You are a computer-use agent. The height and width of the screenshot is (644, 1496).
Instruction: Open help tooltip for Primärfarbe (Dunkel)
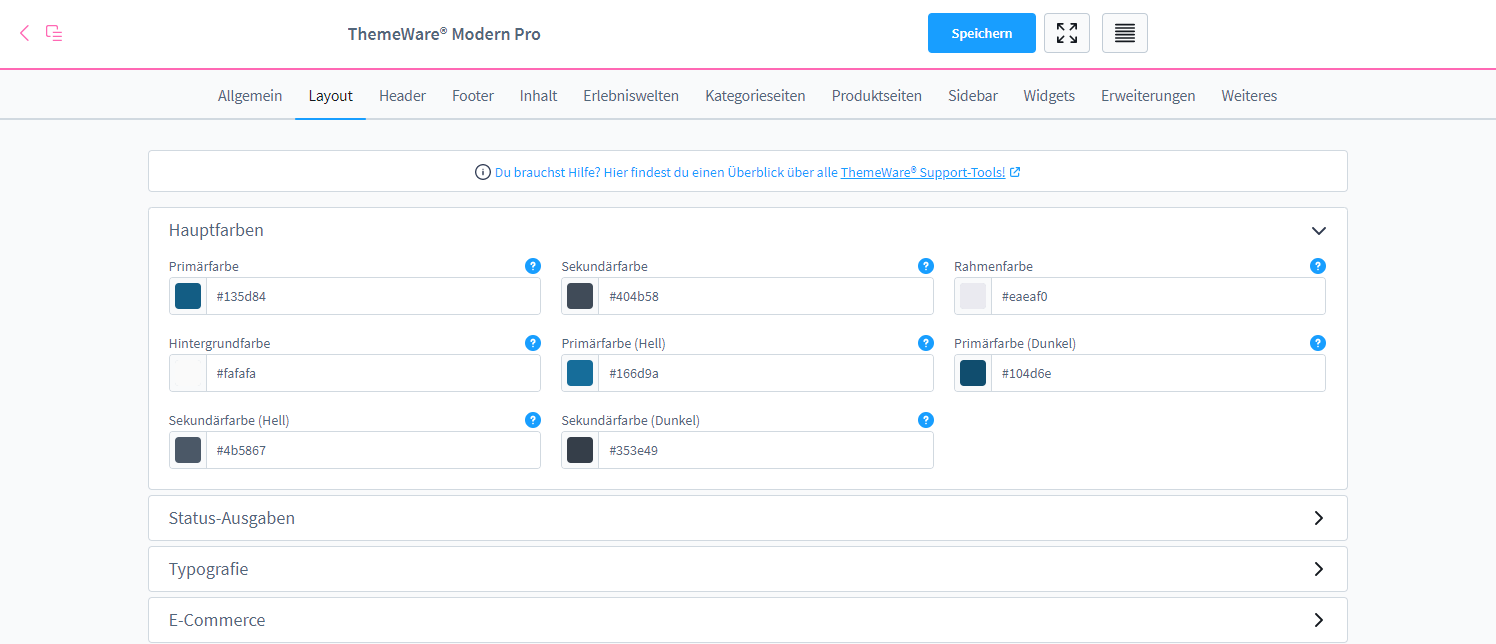coord(1318,343)
